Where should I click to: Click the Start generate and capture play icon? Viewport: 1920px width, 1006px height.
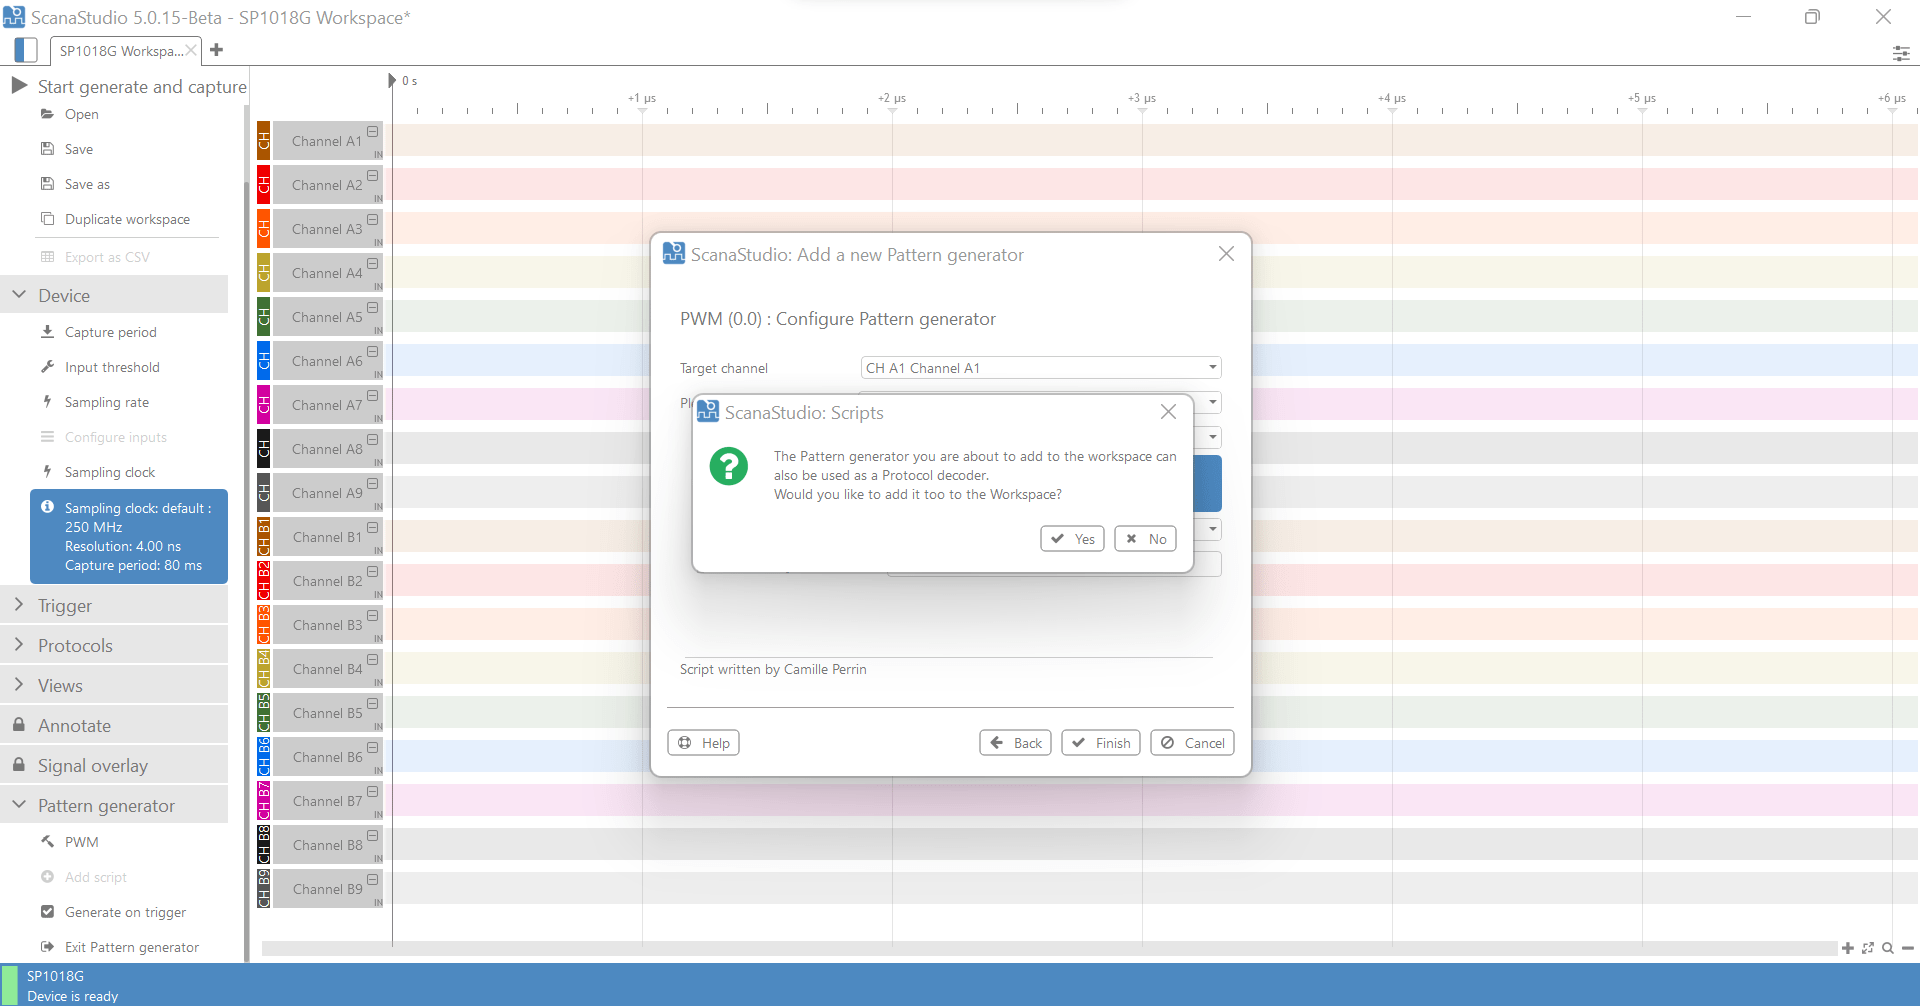pyautogui.click(x=19, y=86)
